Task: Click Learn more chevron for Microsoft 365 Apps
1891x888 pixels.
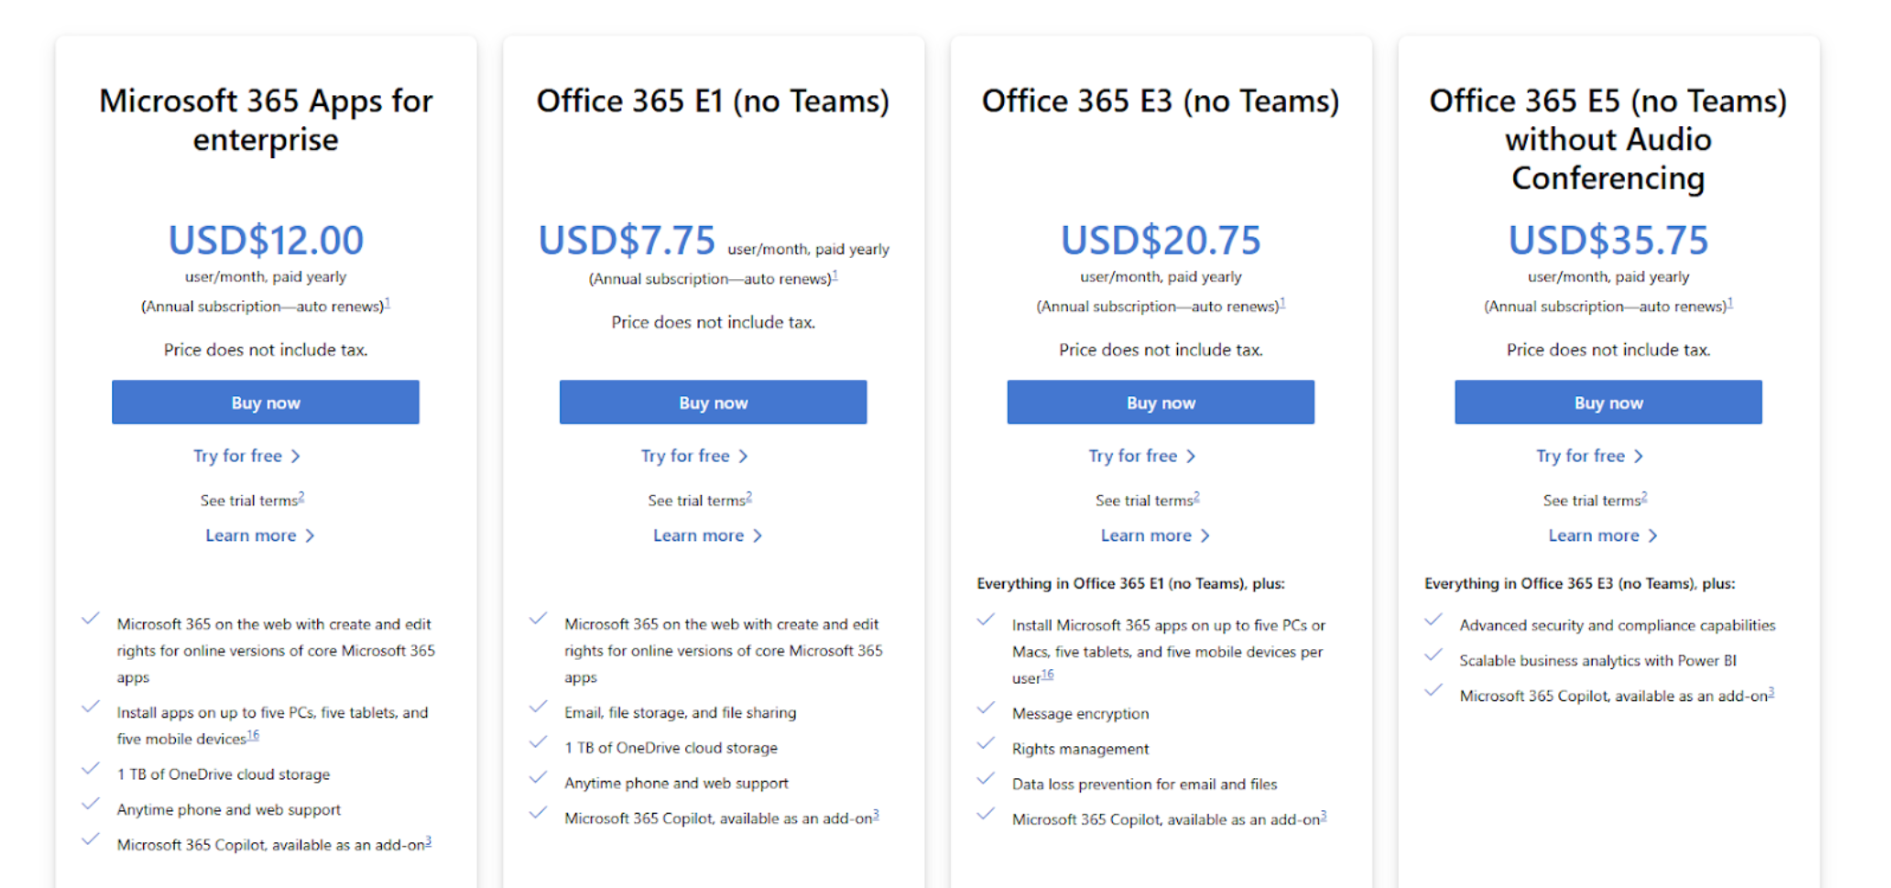Action: coord(312,535)
